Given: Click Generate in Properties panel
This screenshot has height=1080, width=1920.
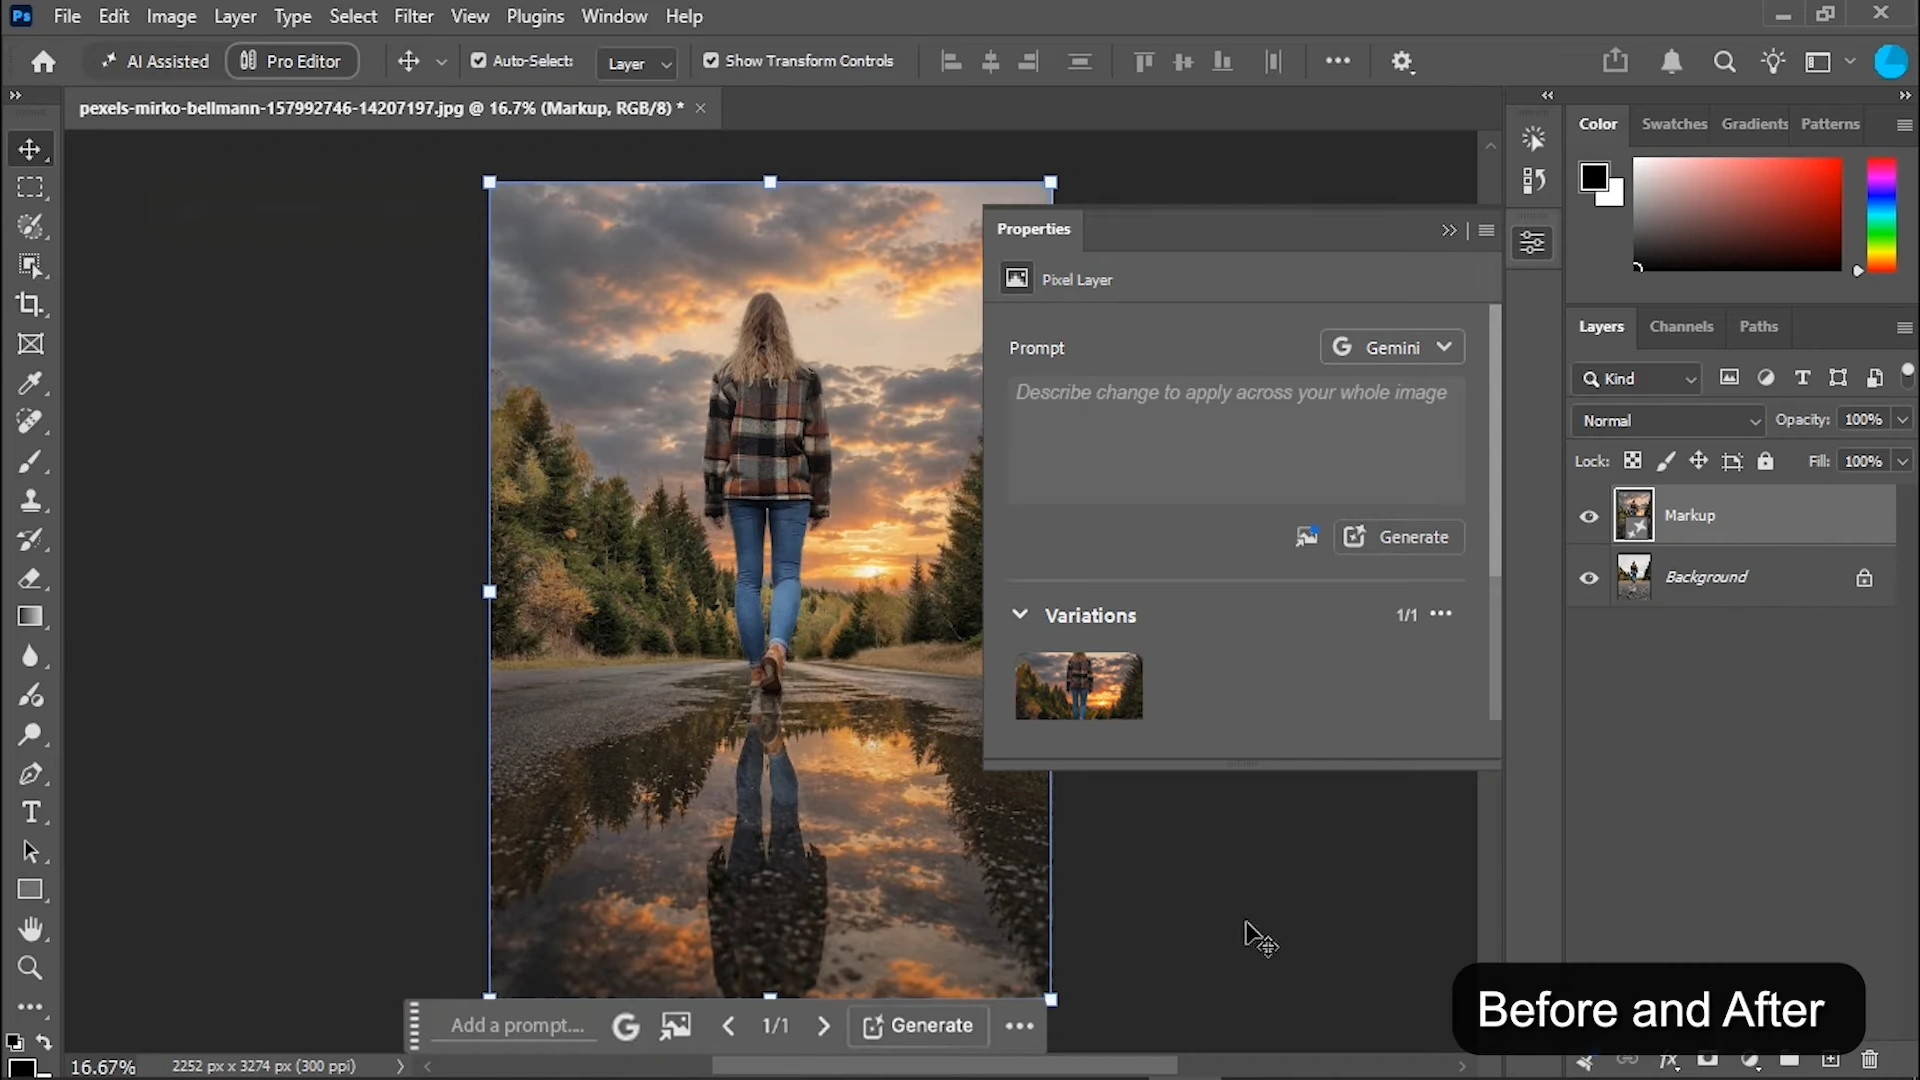Looking at the screenshot, I should tap(1399, 537).
